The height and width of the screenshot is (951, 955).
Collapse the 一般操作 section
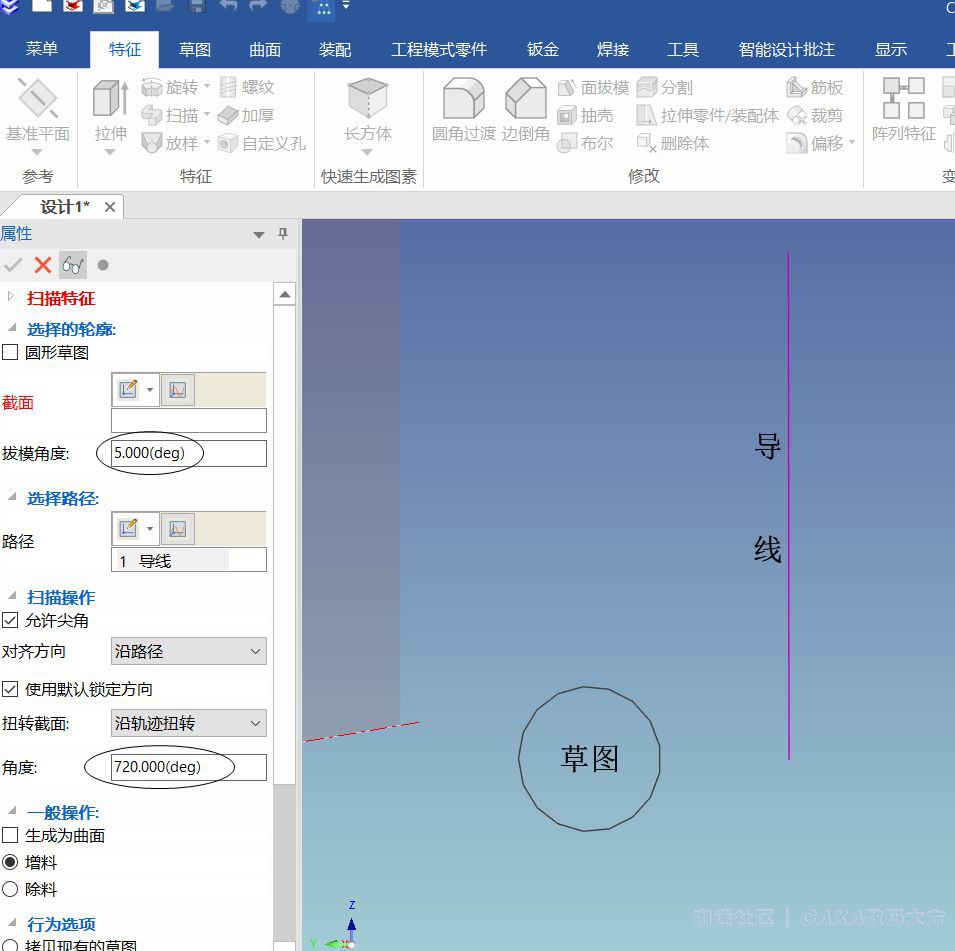12,810
